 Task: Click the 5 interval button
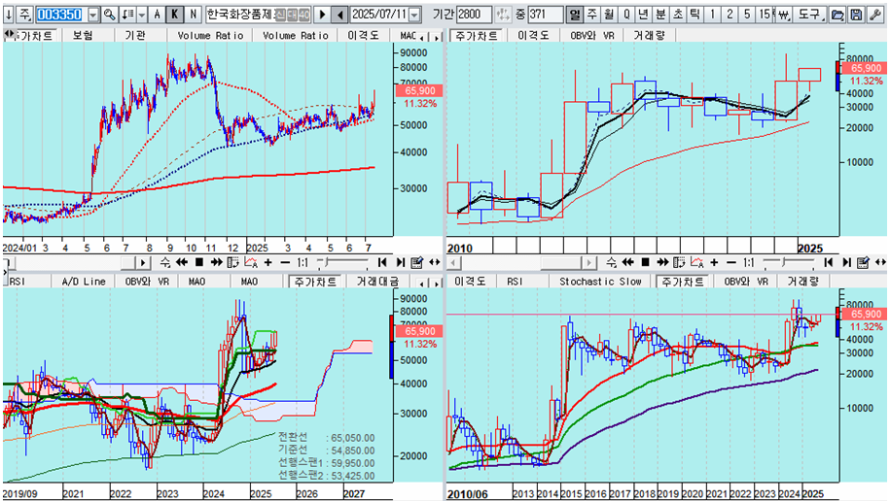(747, 14)
